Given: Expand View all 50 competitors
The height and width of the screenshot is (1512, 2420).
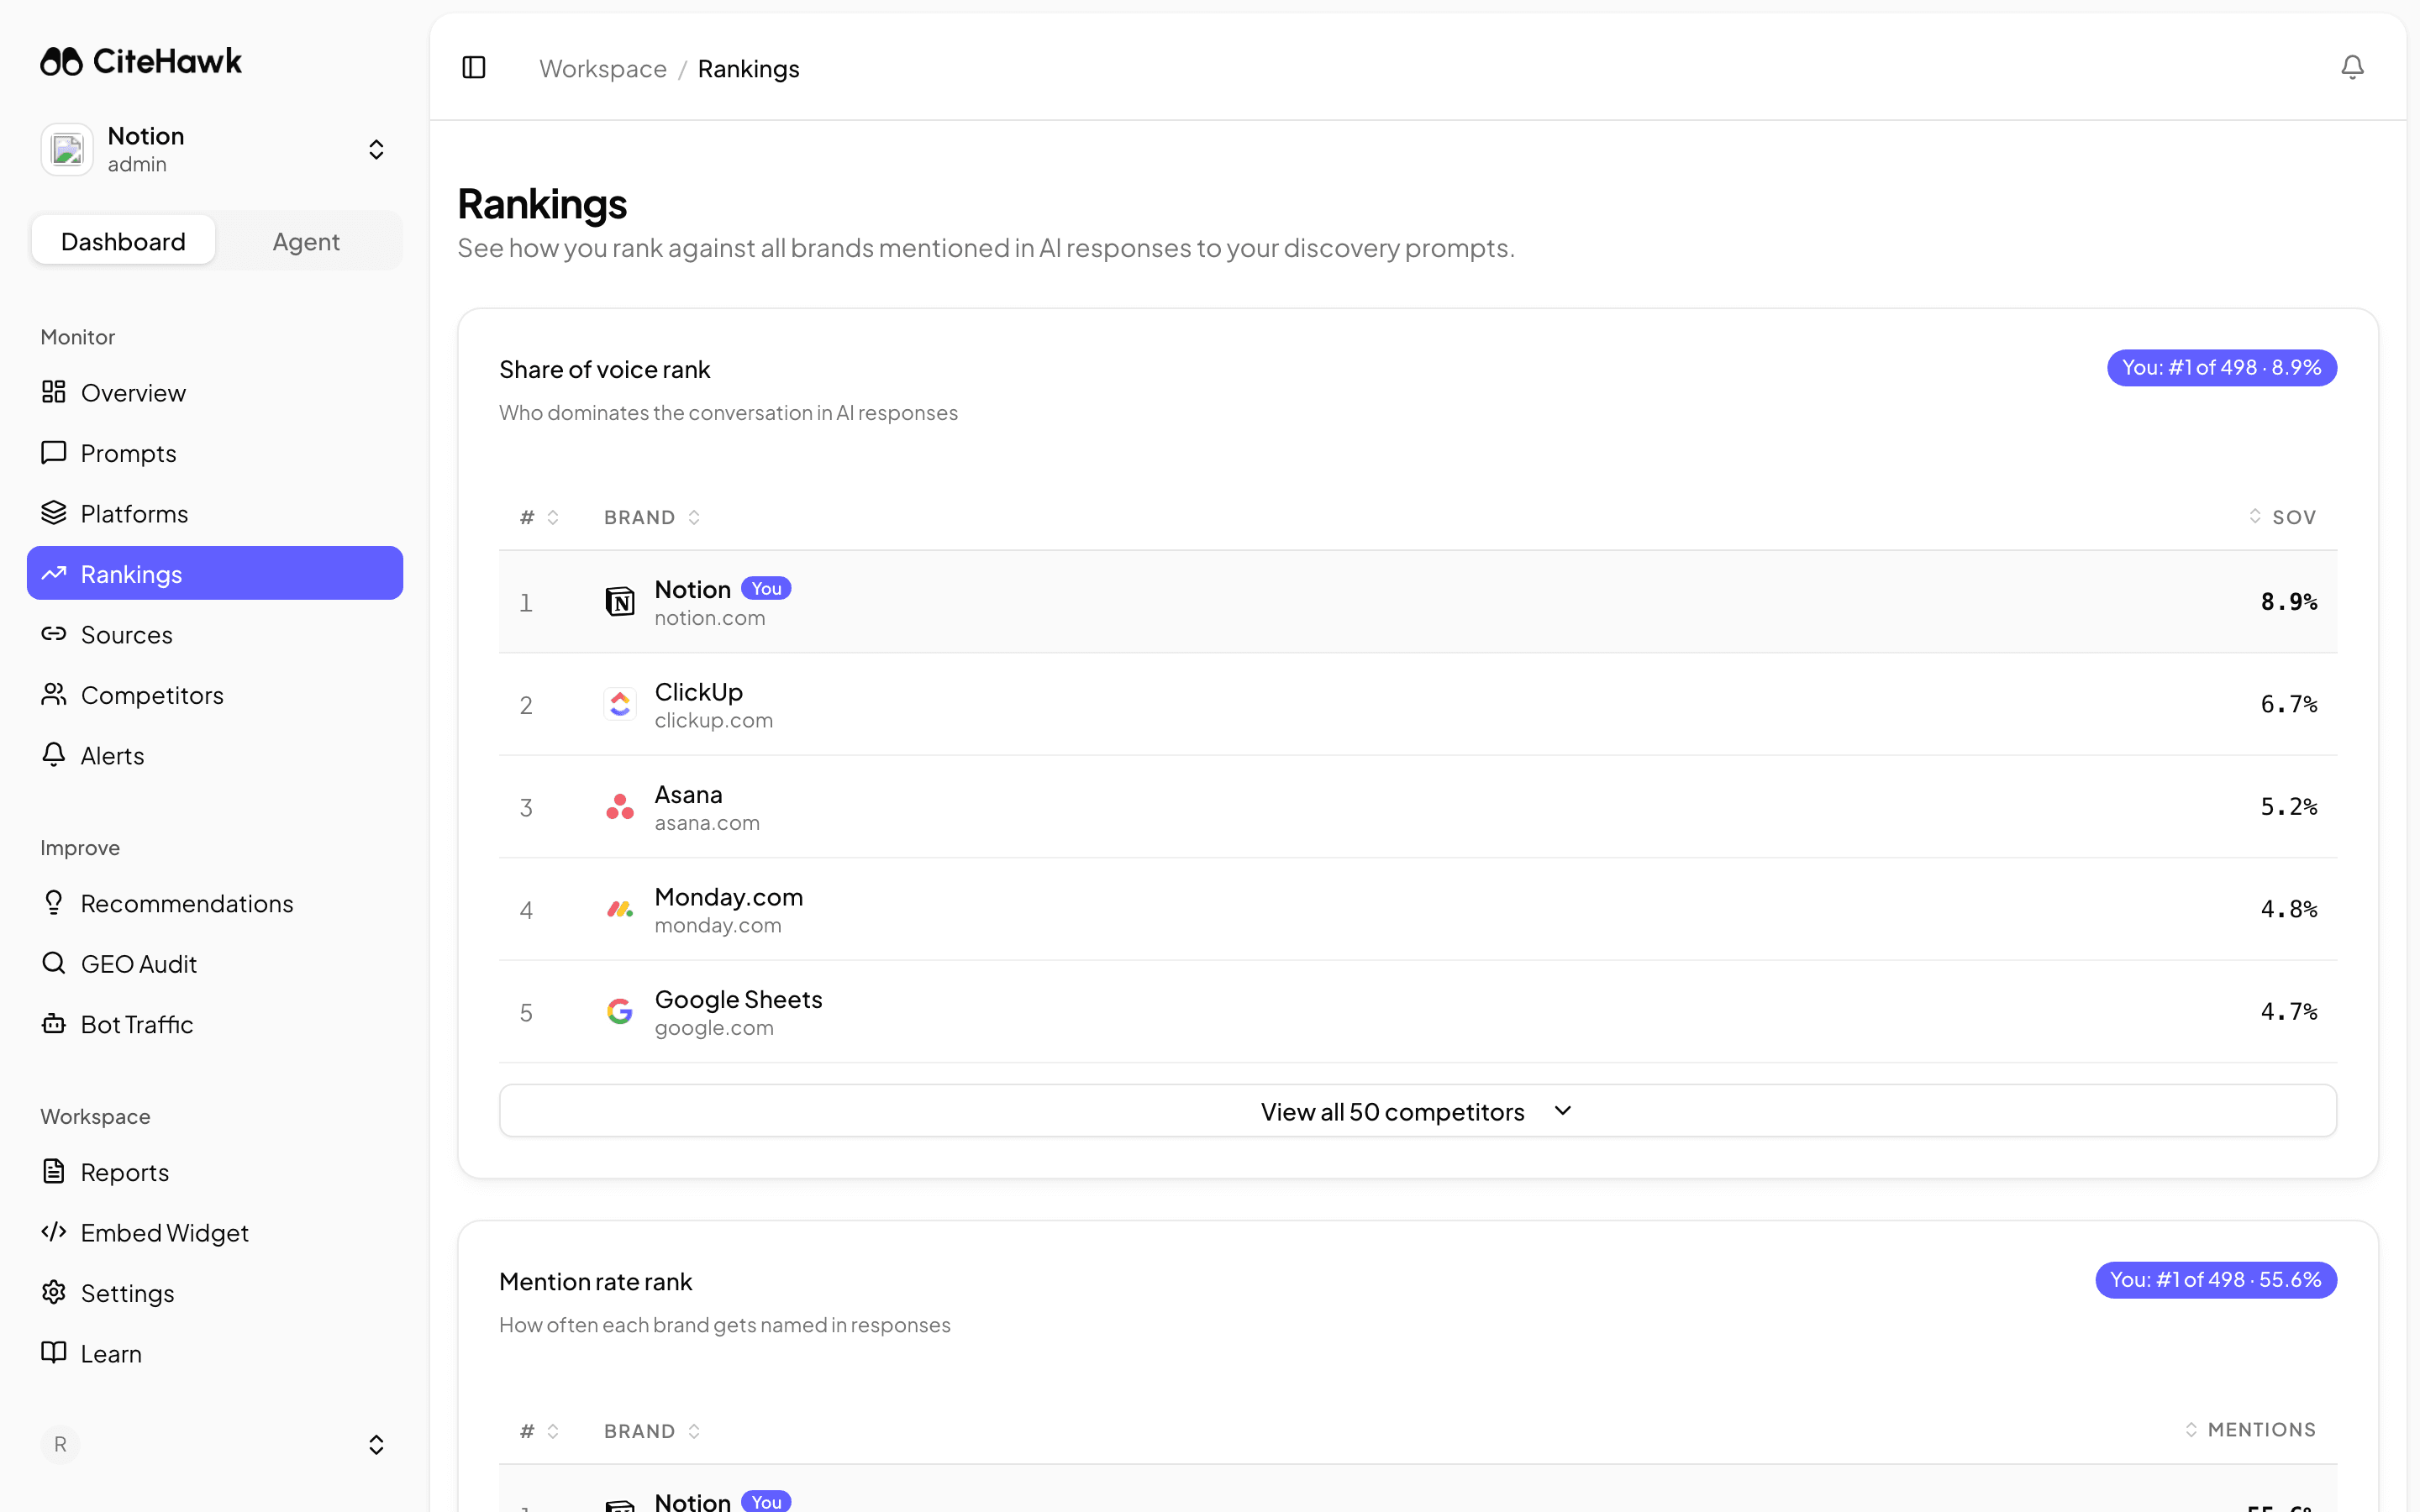Looking at the screenshot, I should pyautogui.click(x=1417, y=1111).
